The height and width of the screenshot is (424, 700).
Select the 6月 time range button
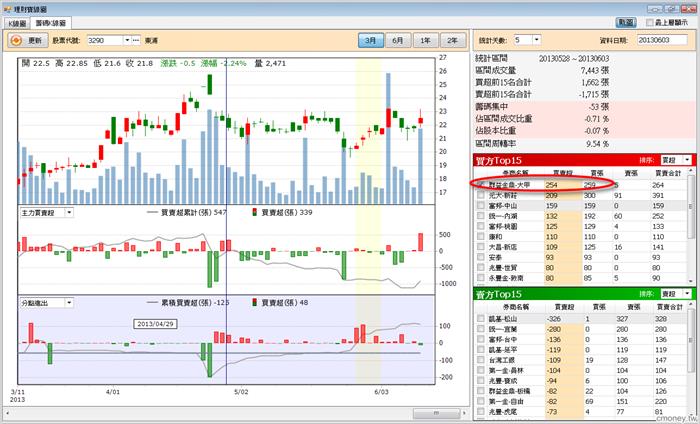[398, 40]
